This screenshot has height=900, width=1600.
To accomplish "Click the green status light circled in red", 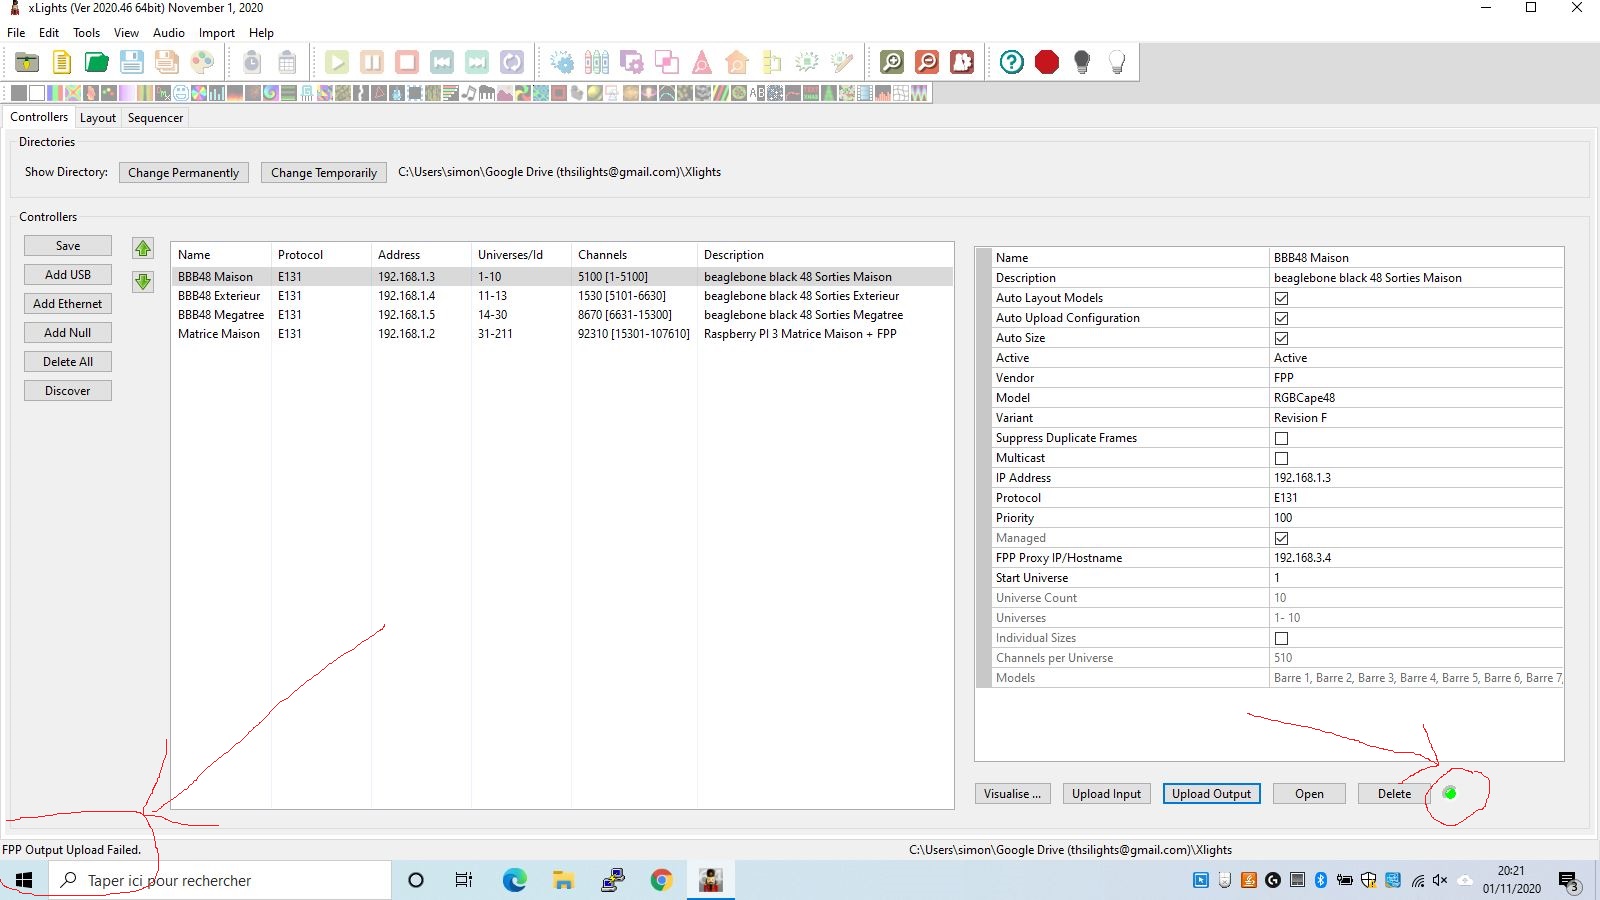I will coord(1450,793).
